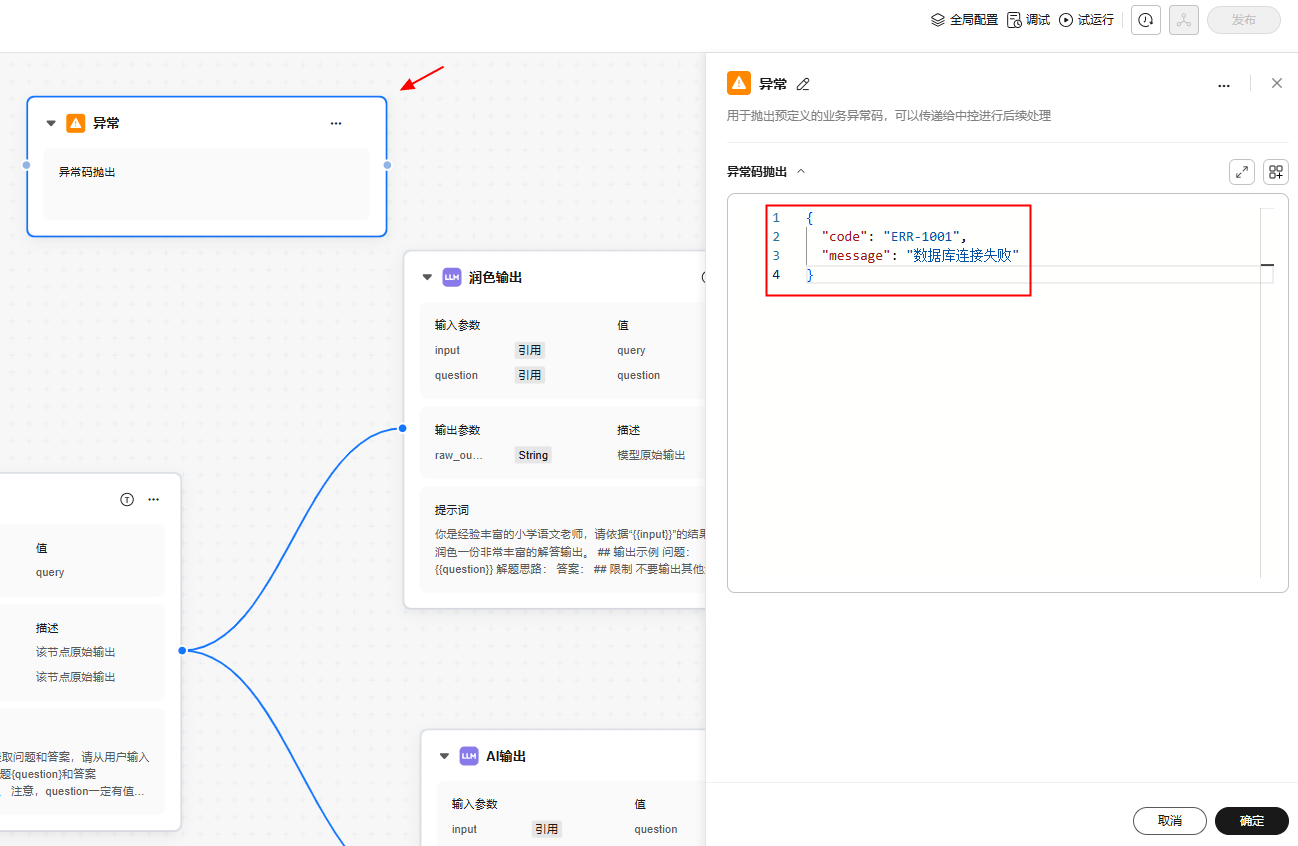Viewport: 1298px width, 846px height.
Task: Open the 异常 node ellipsis menu
Action: 336,123
